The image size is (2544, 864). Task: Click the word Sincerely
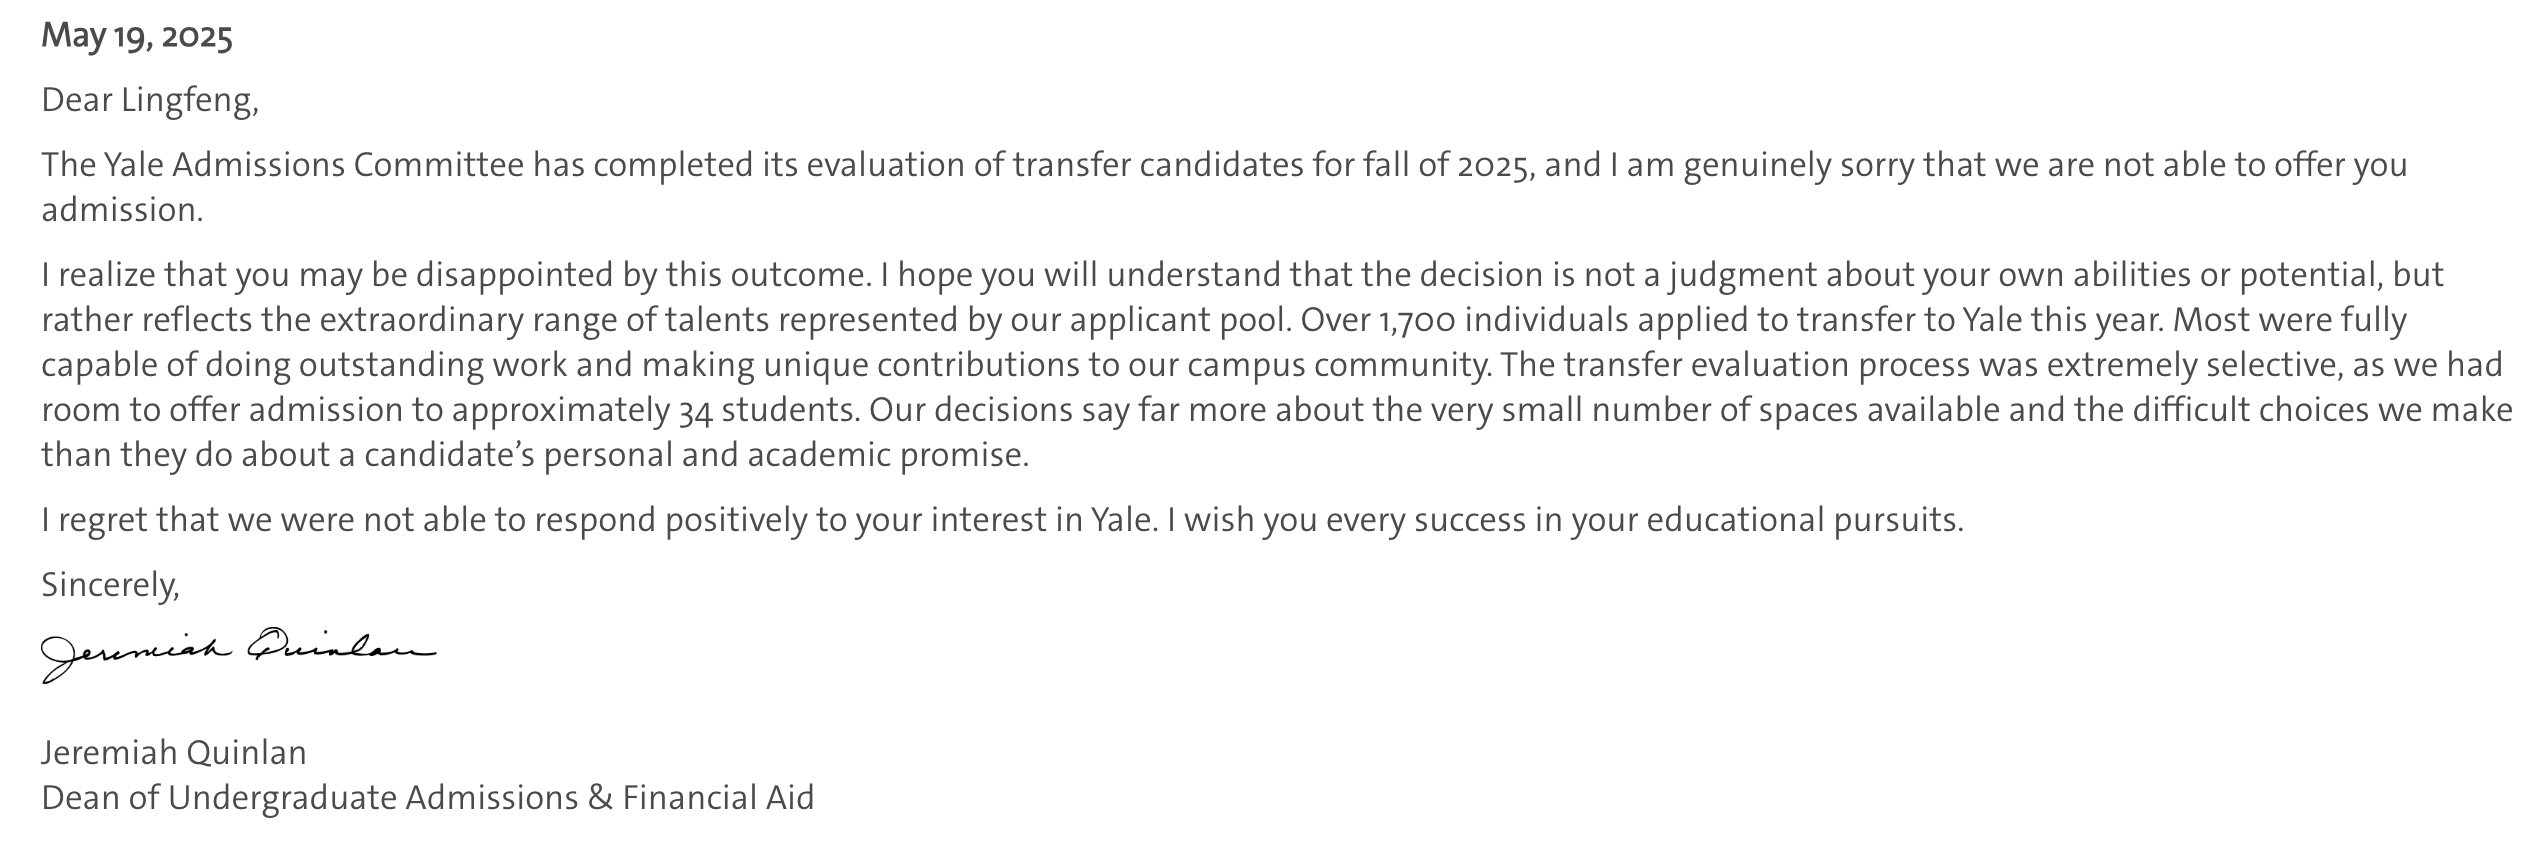pyautogui.click(x=110, y=585)
